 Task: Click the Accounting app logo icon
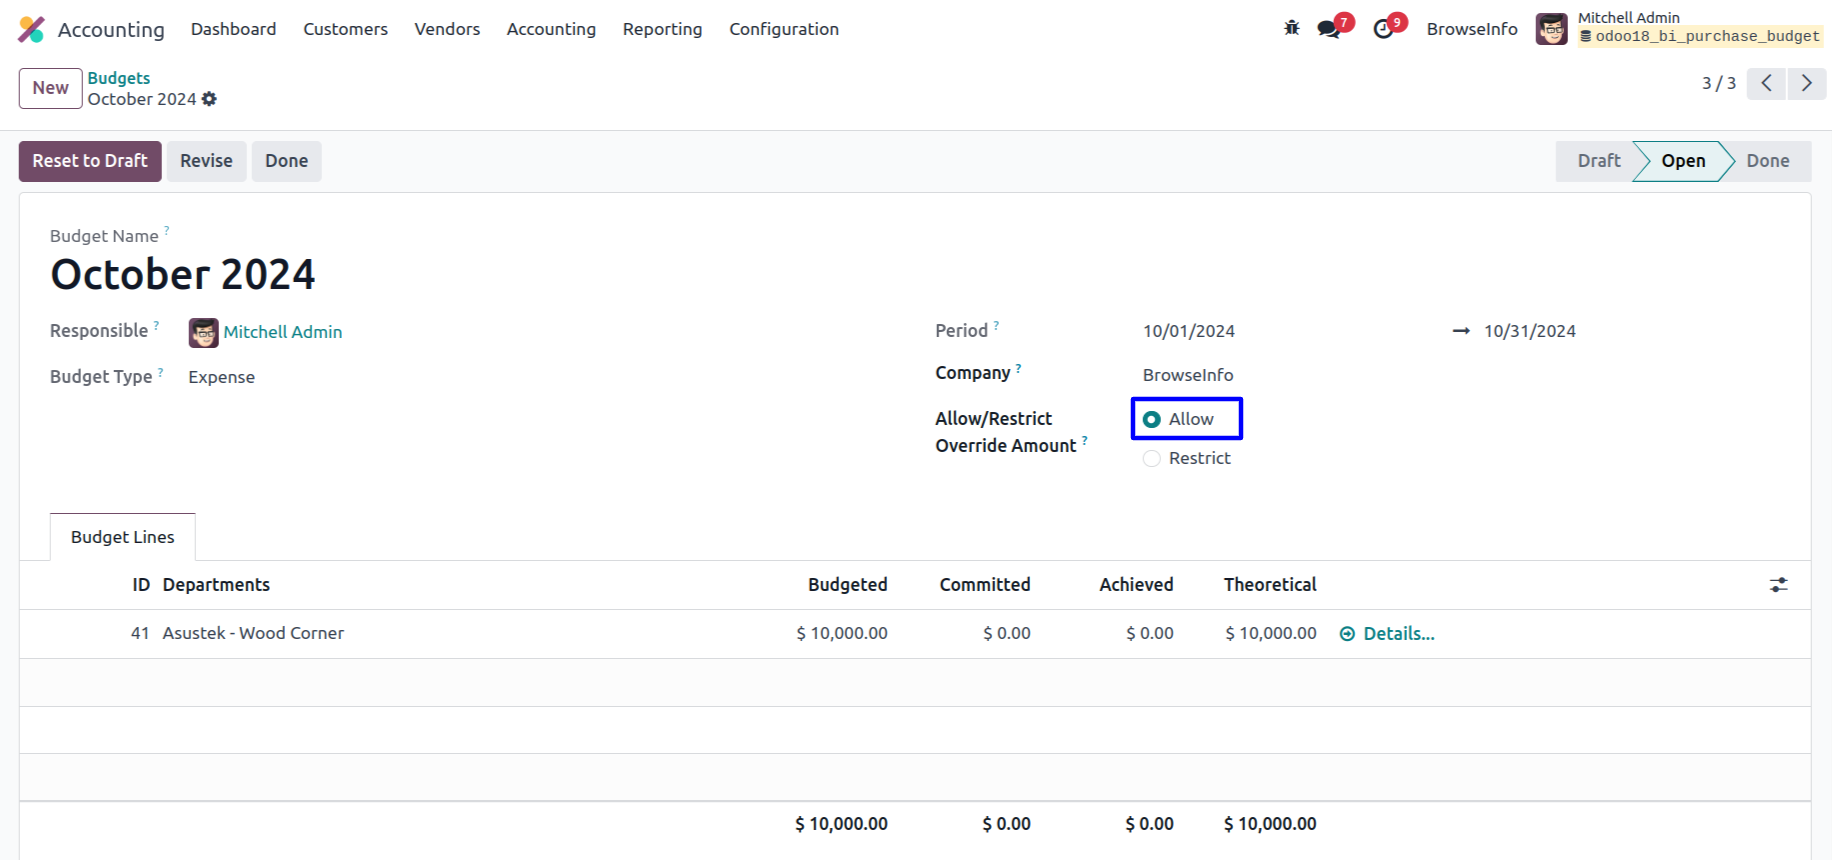pyautogui.click(x=31, y=30)
